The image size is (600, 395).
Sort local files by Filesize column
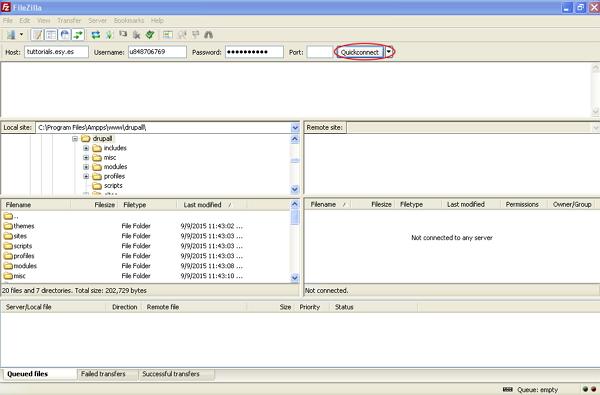tap(94, 205)
